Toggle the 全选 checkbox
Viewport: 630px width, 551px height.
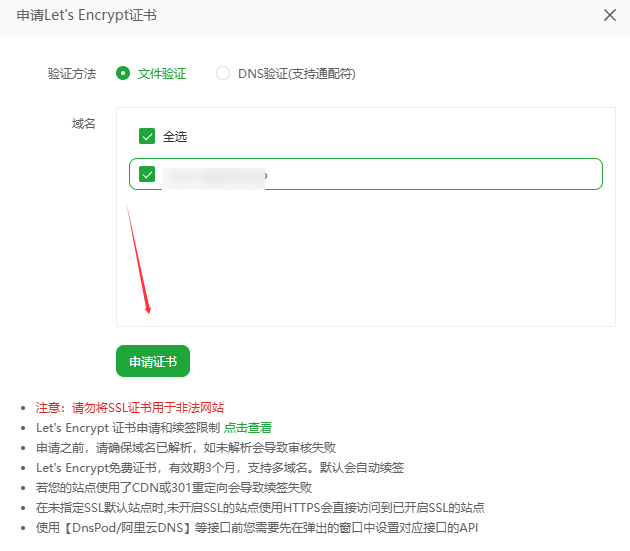[x=147, y=136]
